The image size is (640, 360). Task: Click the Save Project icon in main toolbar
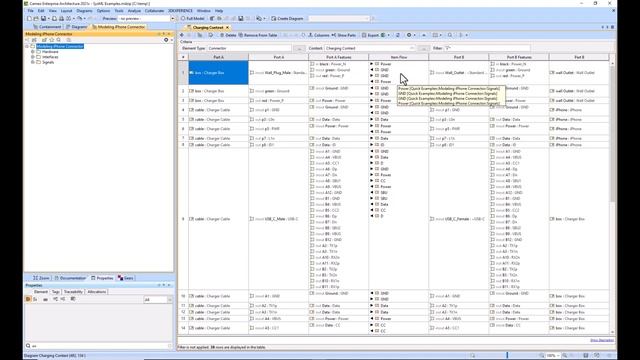coord(43,18)
